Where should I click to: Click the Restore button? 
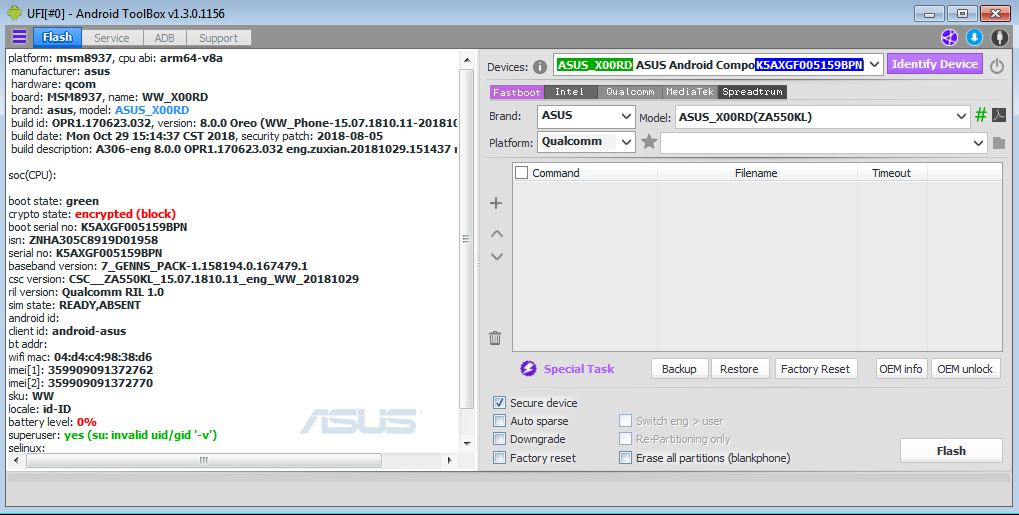740,369
